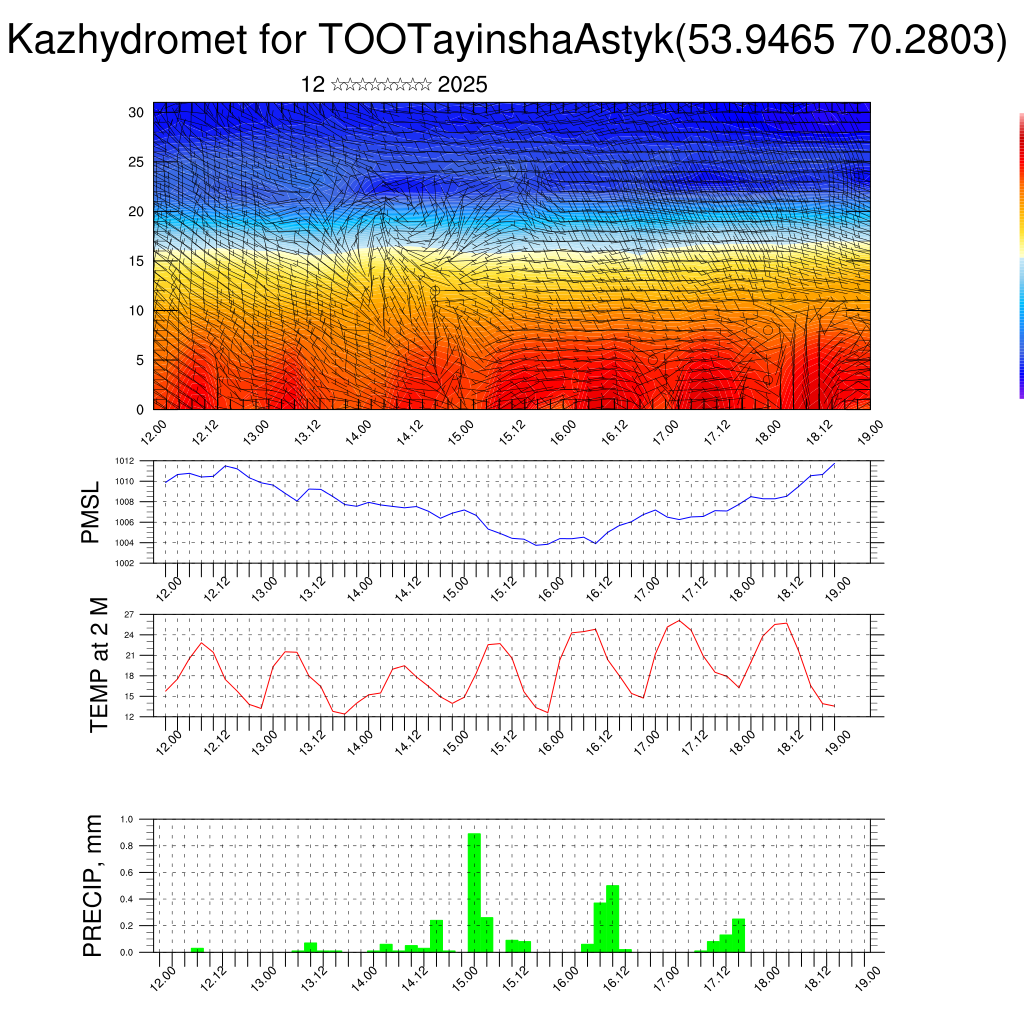The image size is (1024, 1024).
Task: Select the 17.12 time label under the TEMP chart
Action: pyautogui.click(x=694, y=743)
